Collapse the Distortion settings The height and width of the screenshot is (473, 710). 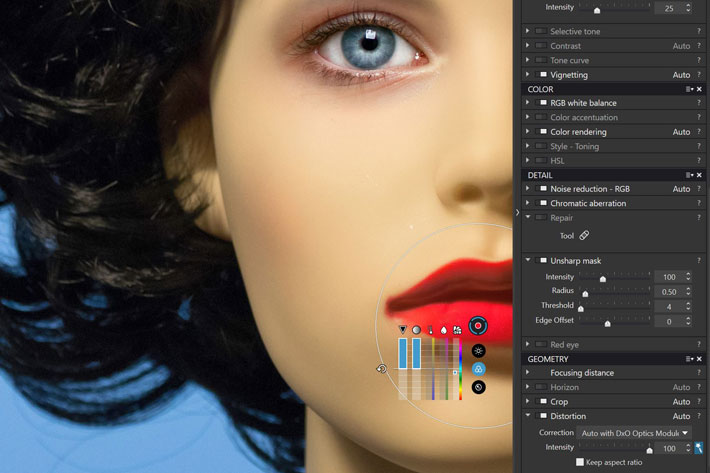click(528, 416)
